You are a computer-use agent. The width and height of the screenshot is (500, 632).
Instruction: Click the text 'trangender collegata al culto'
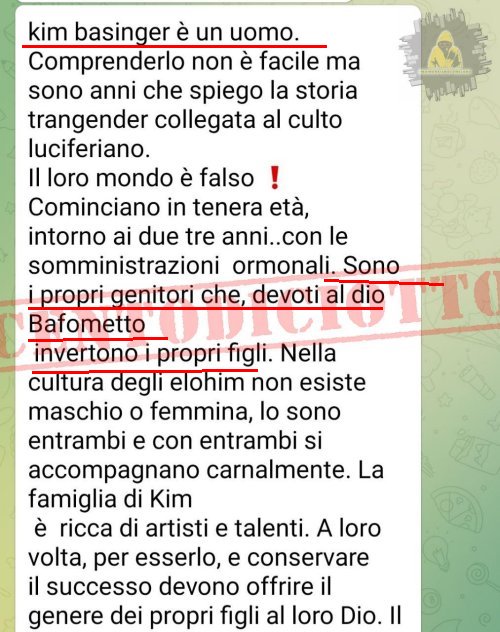coord(185,120)
